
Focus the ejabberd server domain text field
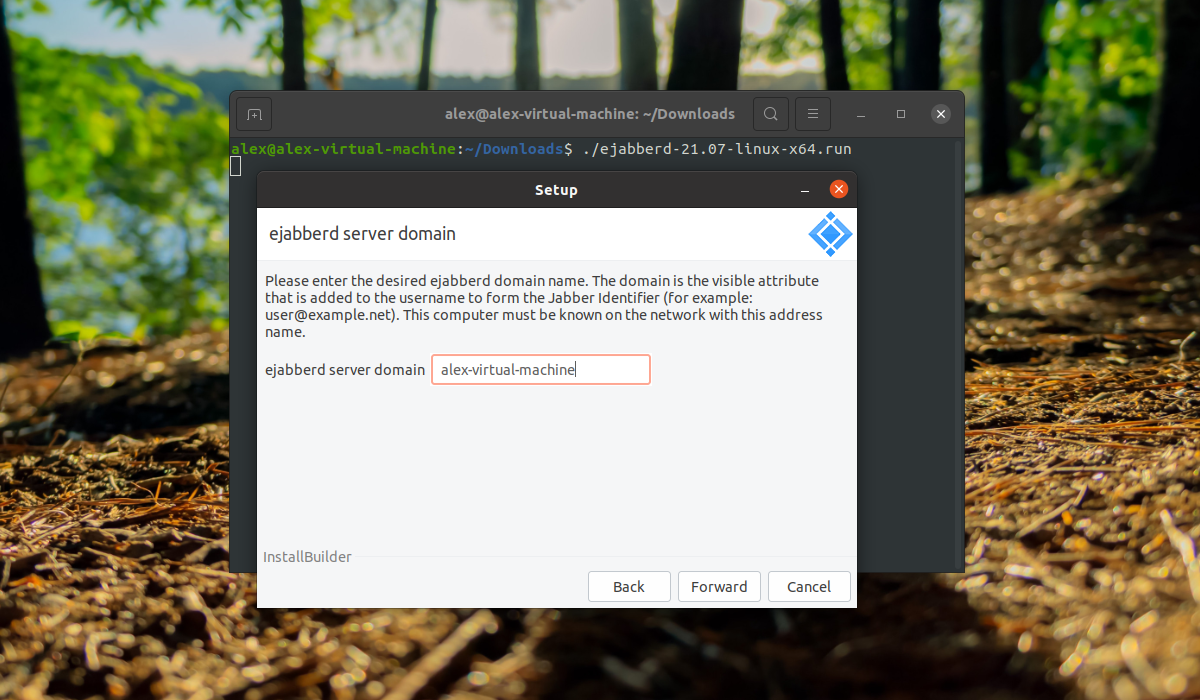(540, 370)
